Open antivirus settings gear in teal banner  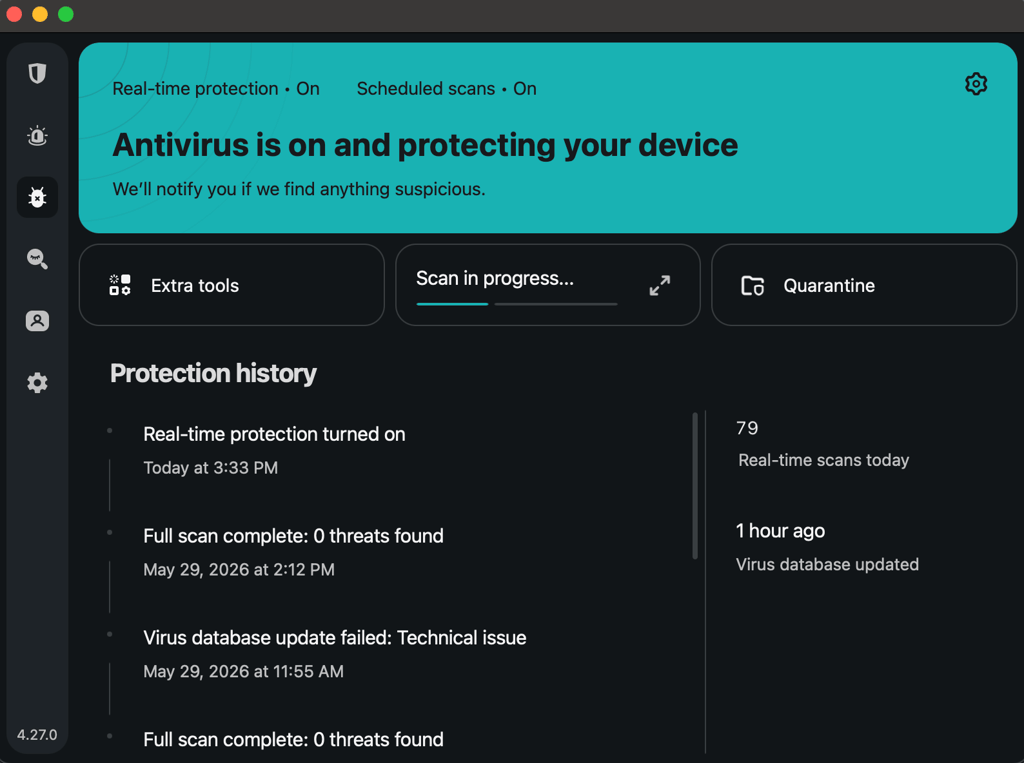pyautogui.click(x=976, y=84)
